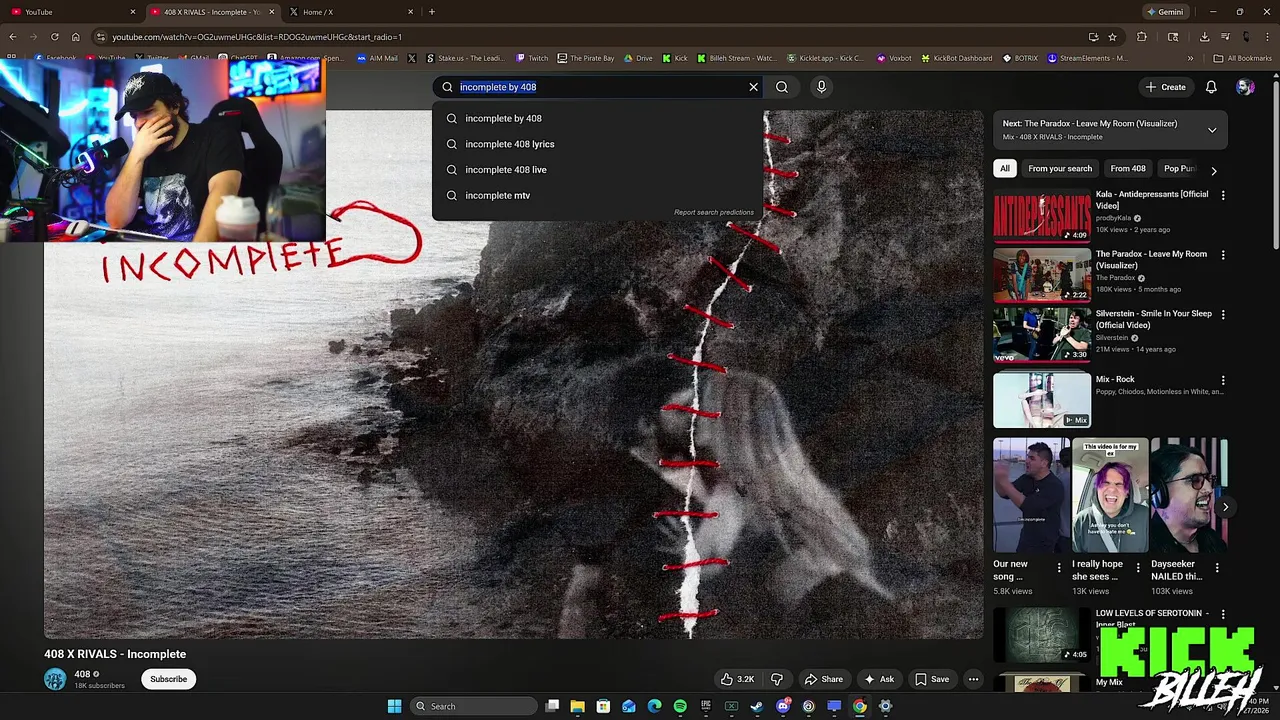Start voice search with the microphone icon
1280x720 pixels.
[821, 87]
